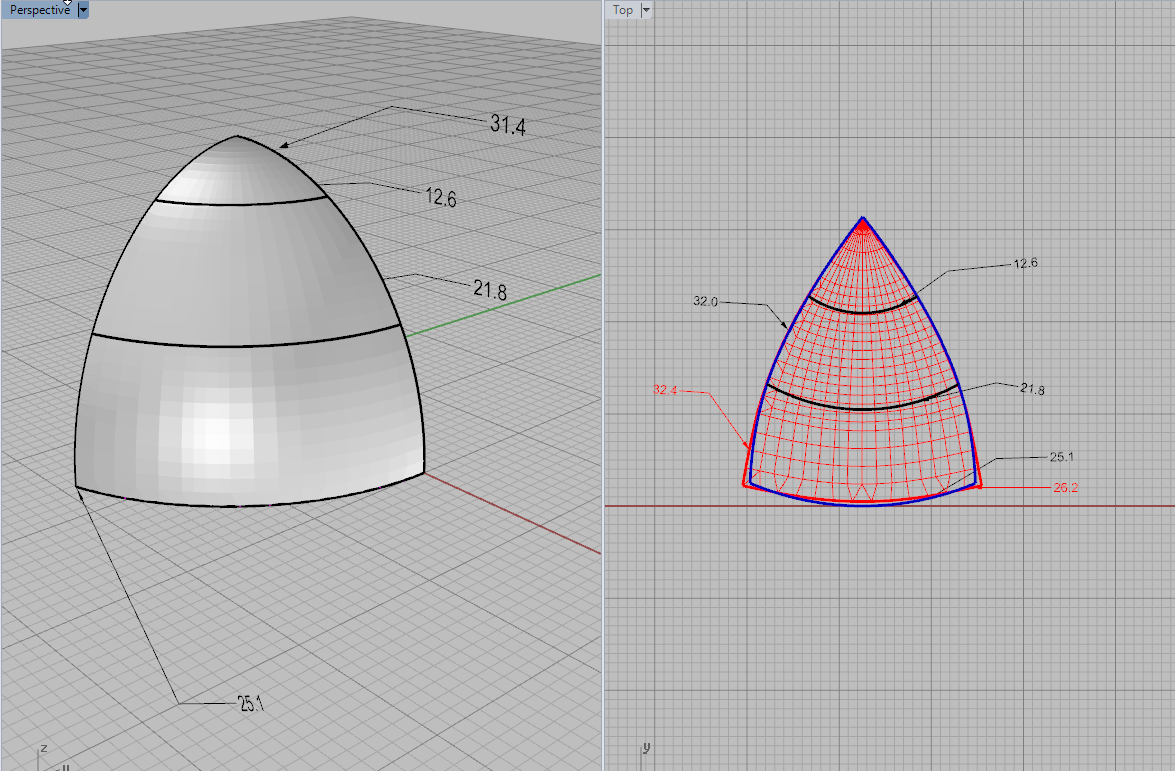Select the 21.8 annotation in Top view
The width and height of the screenshot is (1175, 771).
pyautogui.click(x=1033, y=389)
